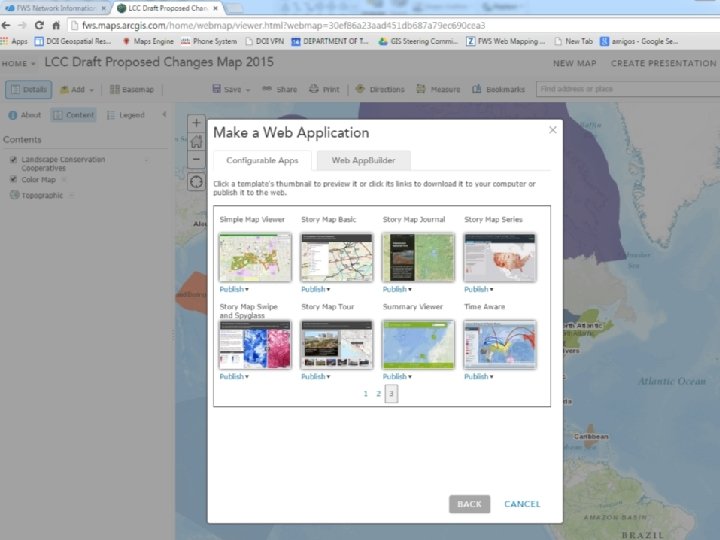Preview the Simple Map Viewer thumbnail

tap(255, 257)
